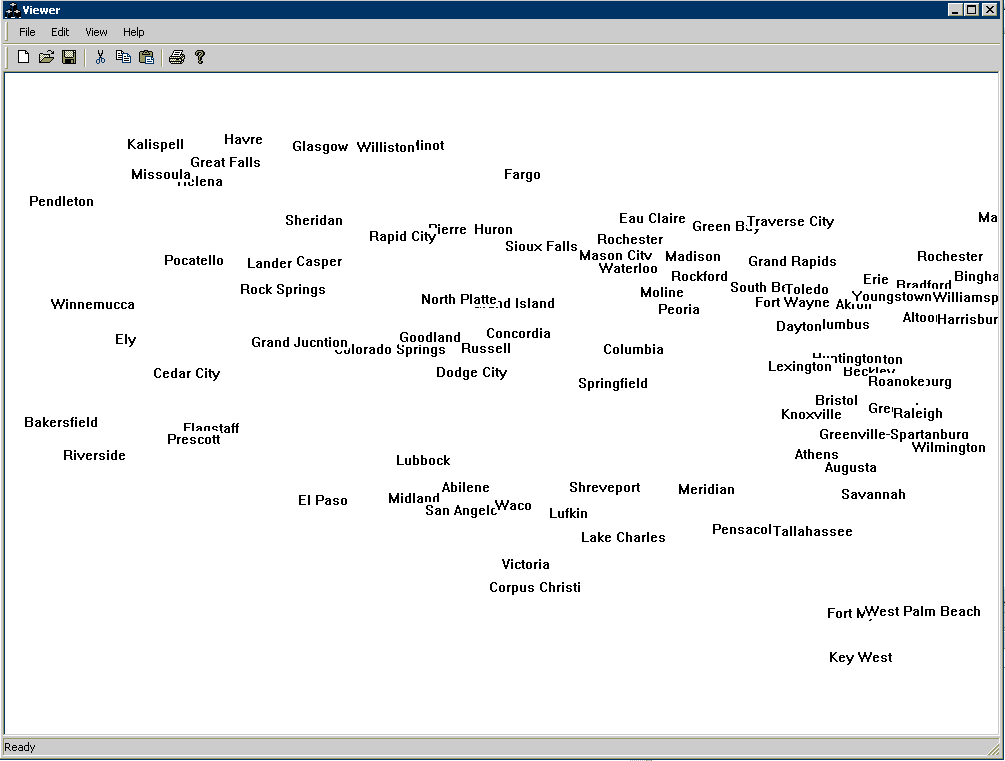This screenshot has height=761, width=1005.
Task: Click the Ready status bar area
Action: point(19,747)
